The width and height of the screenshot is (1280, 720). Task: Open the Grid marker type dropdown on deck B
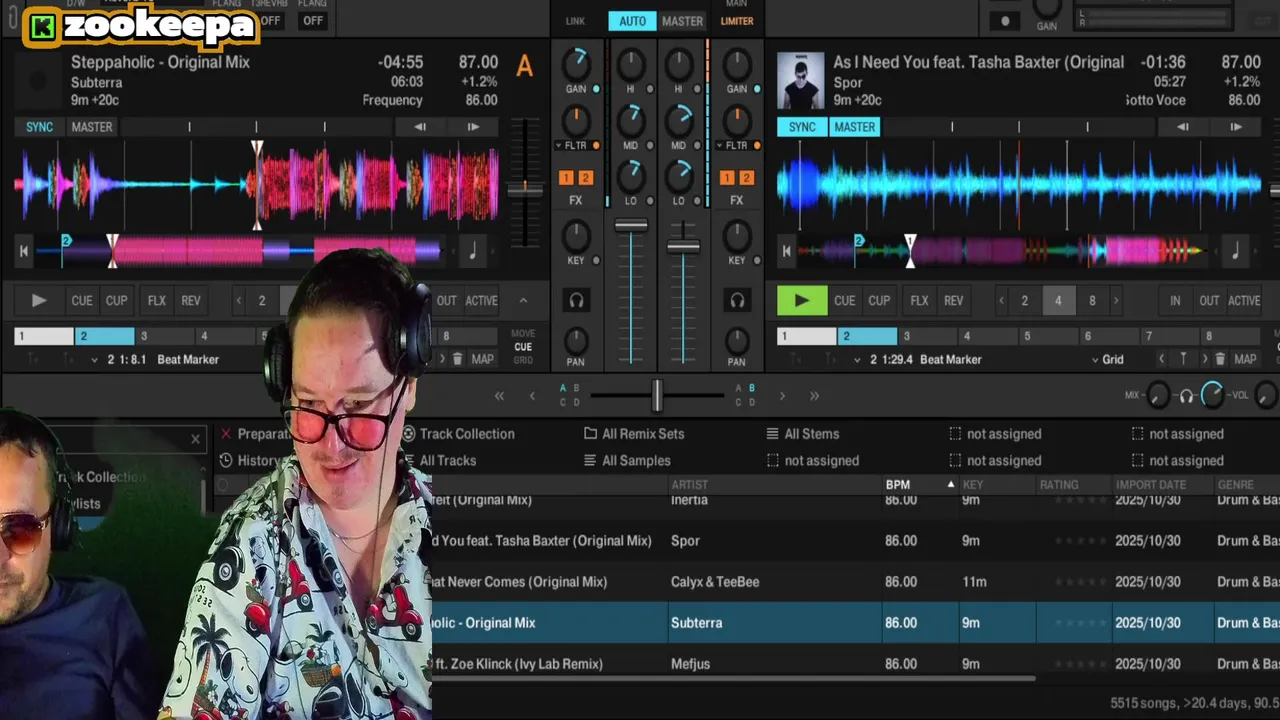click(1106, 359)
